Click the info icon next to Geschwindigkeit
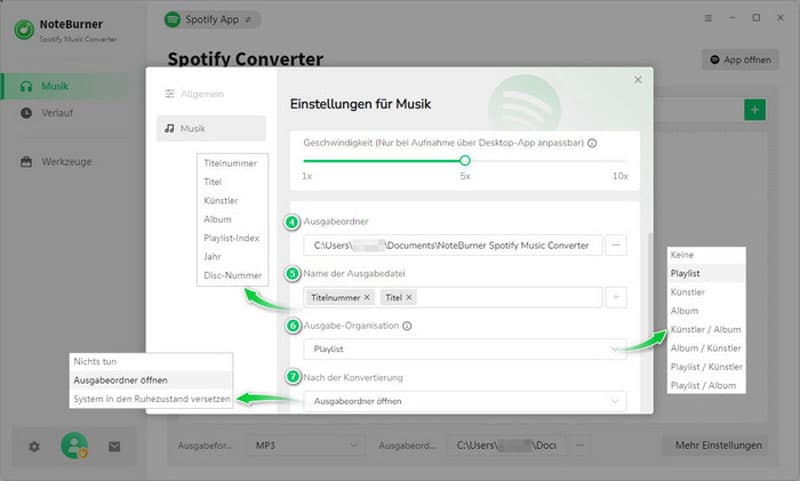The image size is (800, 481). 592,143
